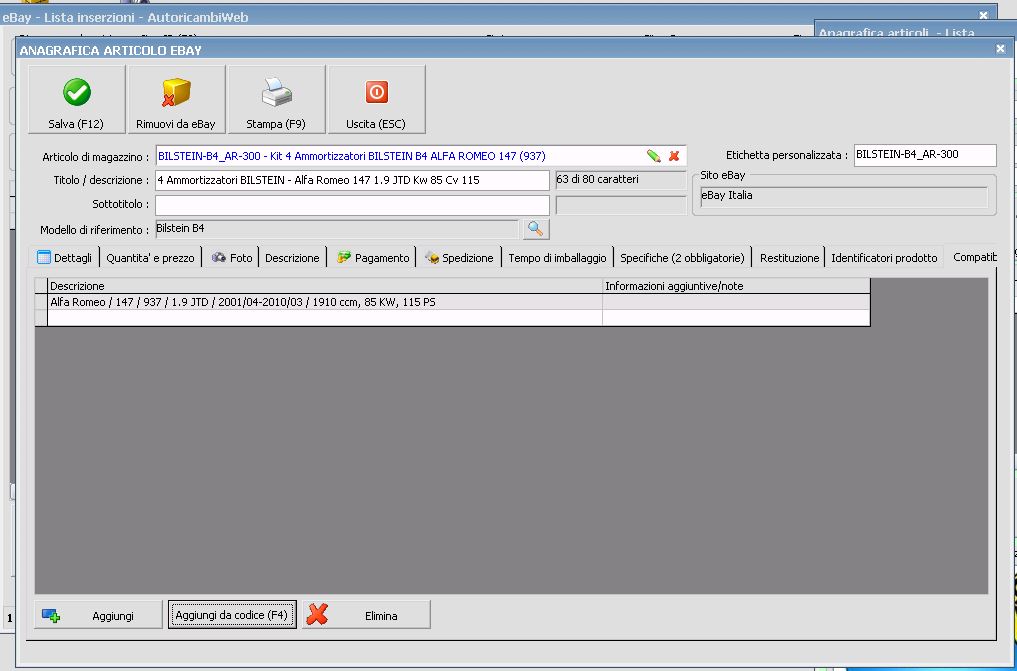This screenshot has height=671, width=1017.
Task: Click the Salva (F12) green checkmark button
Action: [x=77, y=99]
